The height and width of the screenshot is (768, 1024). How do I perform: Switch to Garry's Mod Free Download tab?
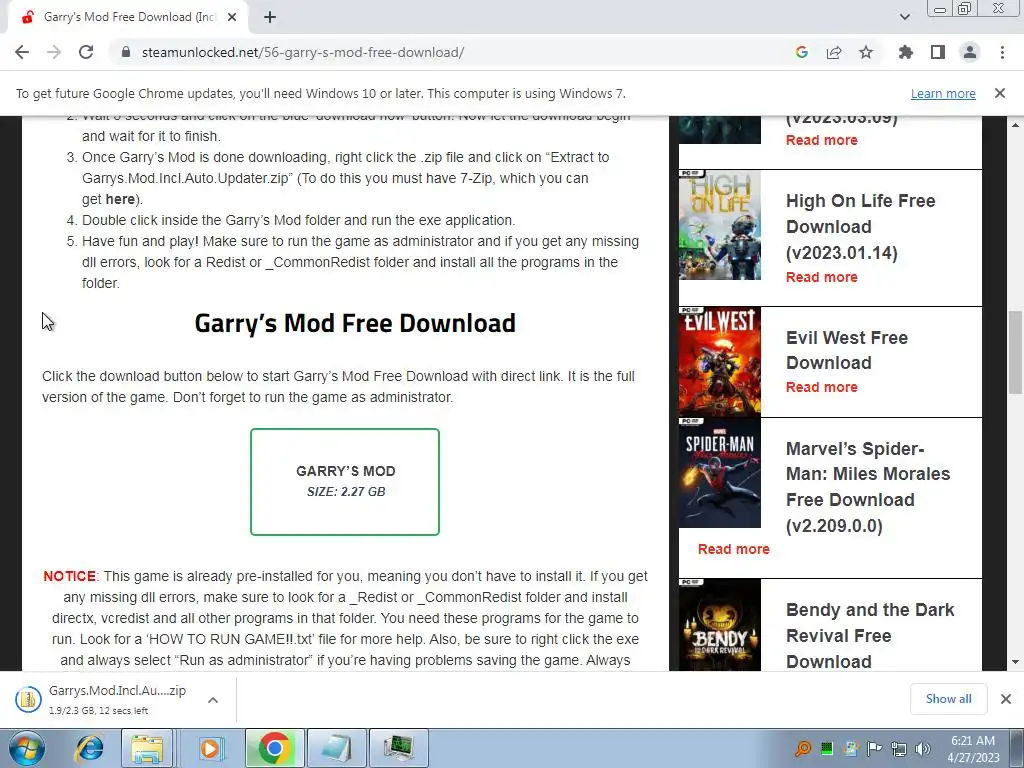pos(127,18)
